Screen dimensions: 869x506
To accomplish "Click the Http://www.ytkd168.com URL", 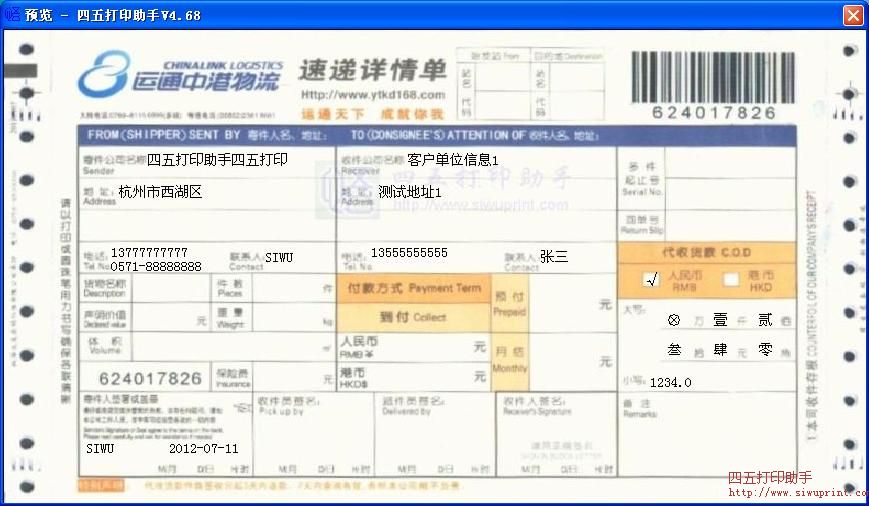I will pos(373,95).
